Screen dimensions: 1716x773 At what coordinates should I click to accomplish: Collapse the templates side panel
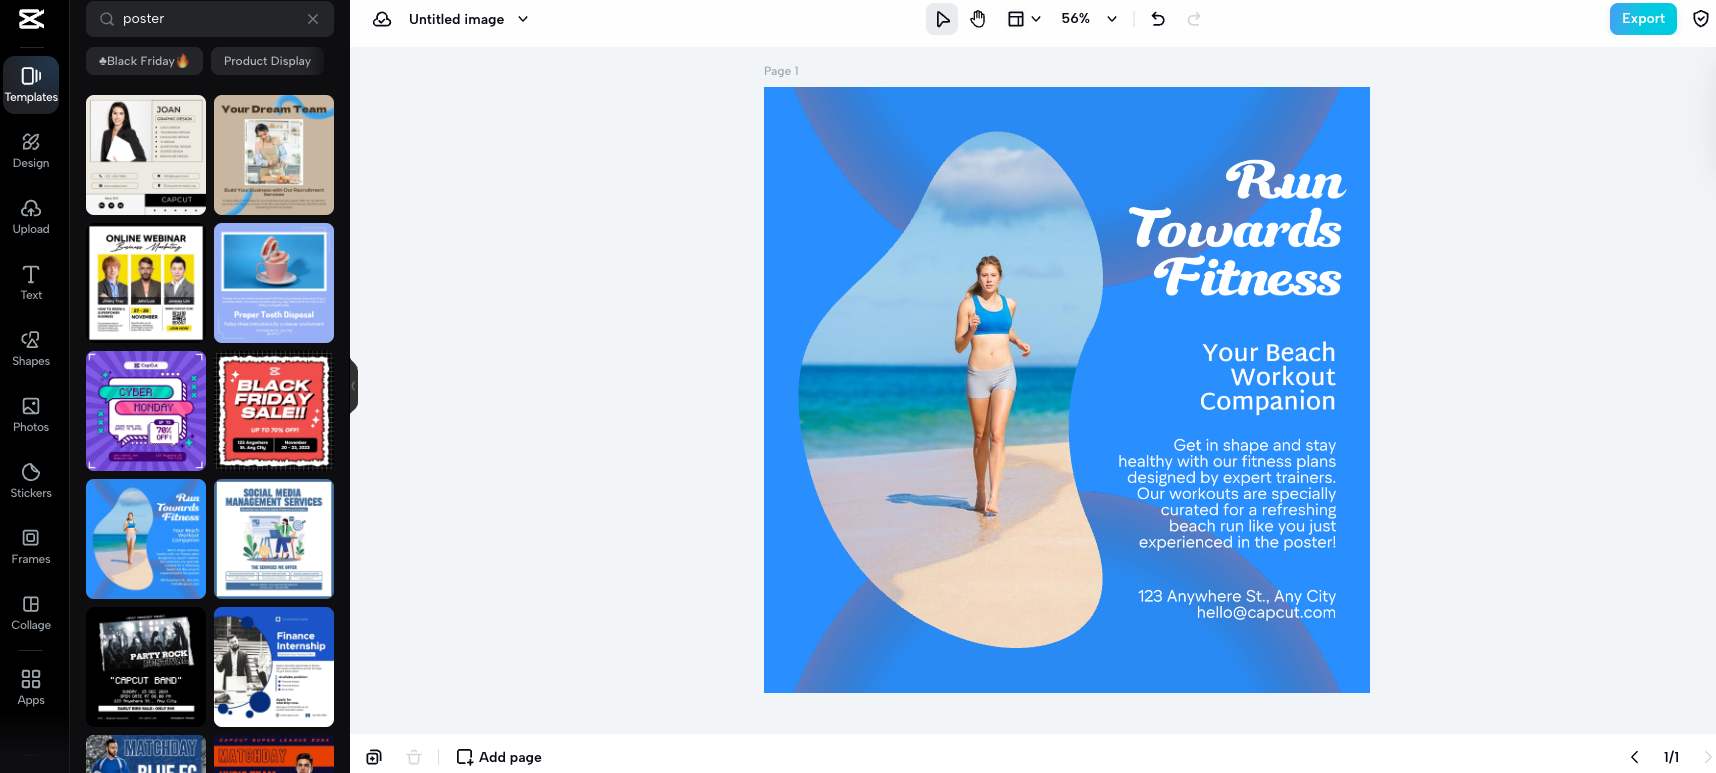pos(353,386)
